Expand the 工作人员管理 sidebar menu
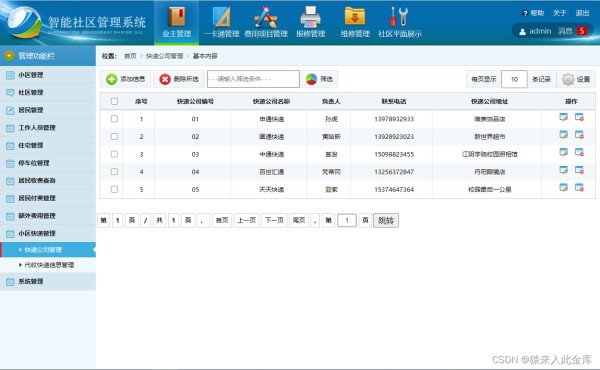600x370 pixels. (48, 128)
